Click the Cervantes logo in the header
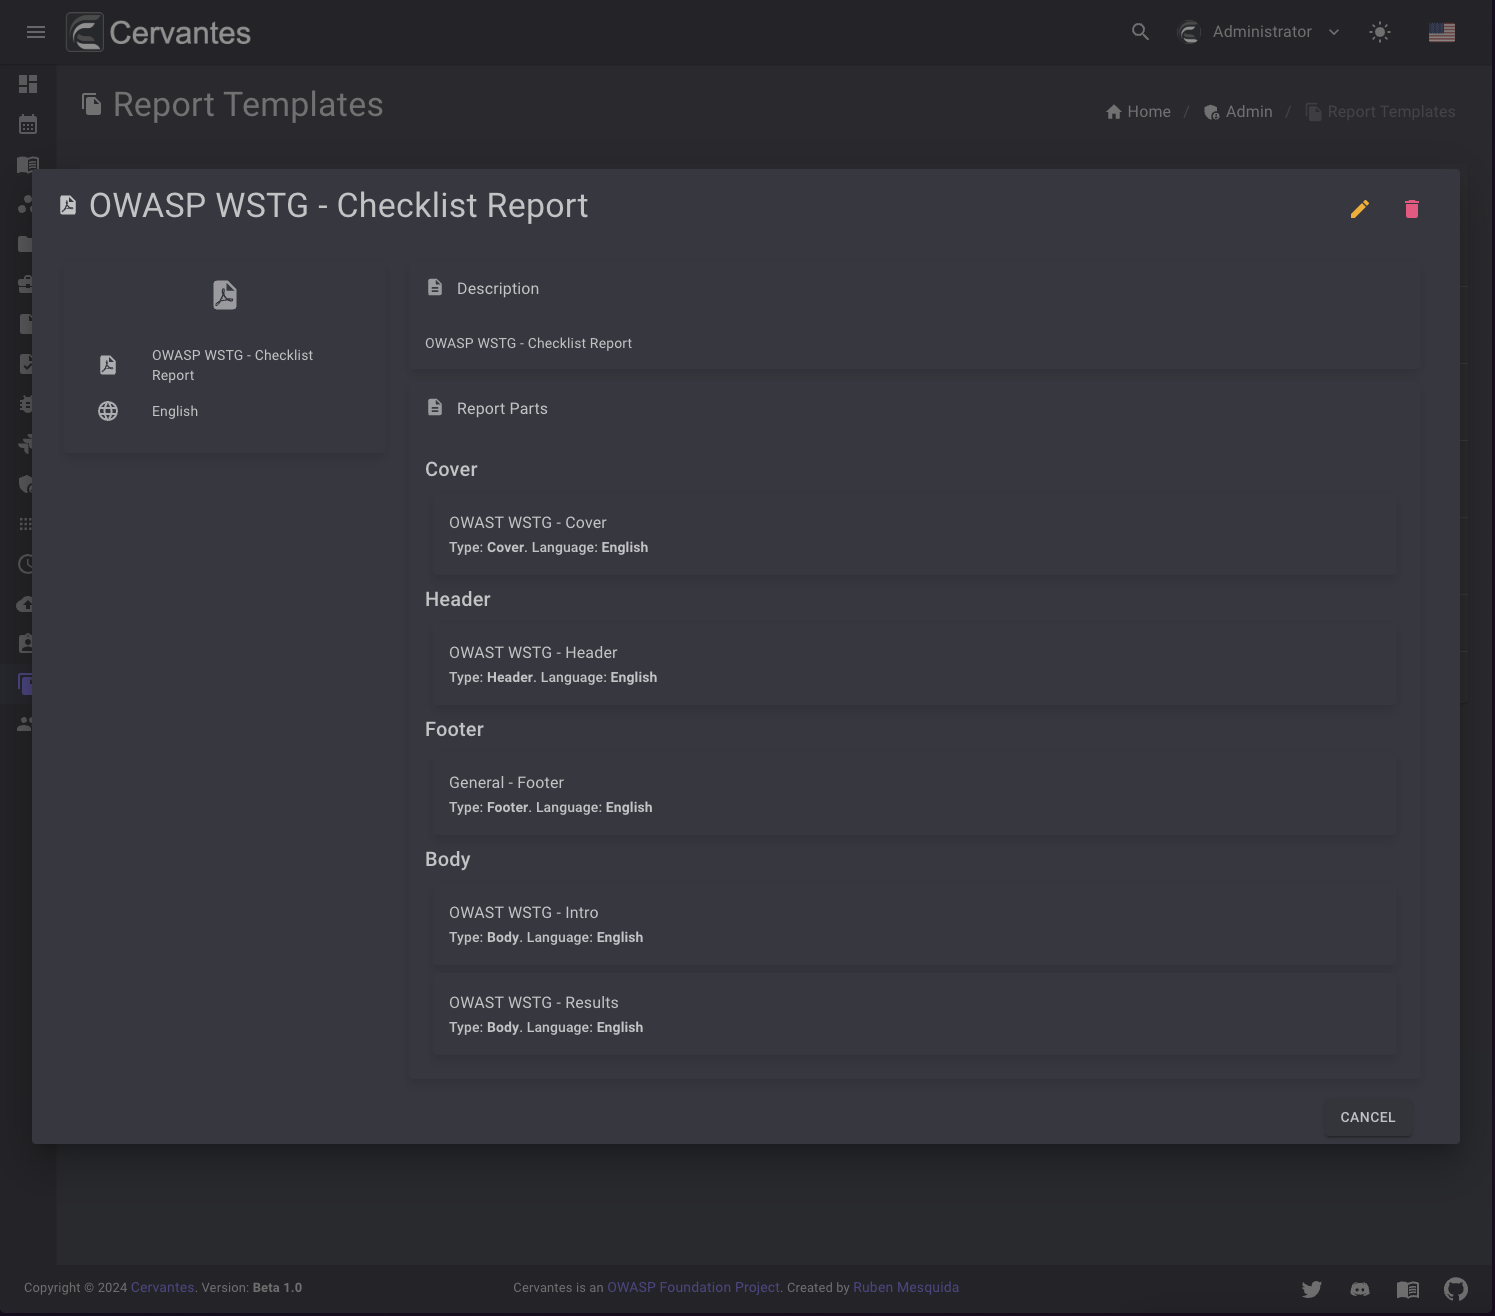Viewport: 1495px width, 1316px height. click(x=159, y=32)
